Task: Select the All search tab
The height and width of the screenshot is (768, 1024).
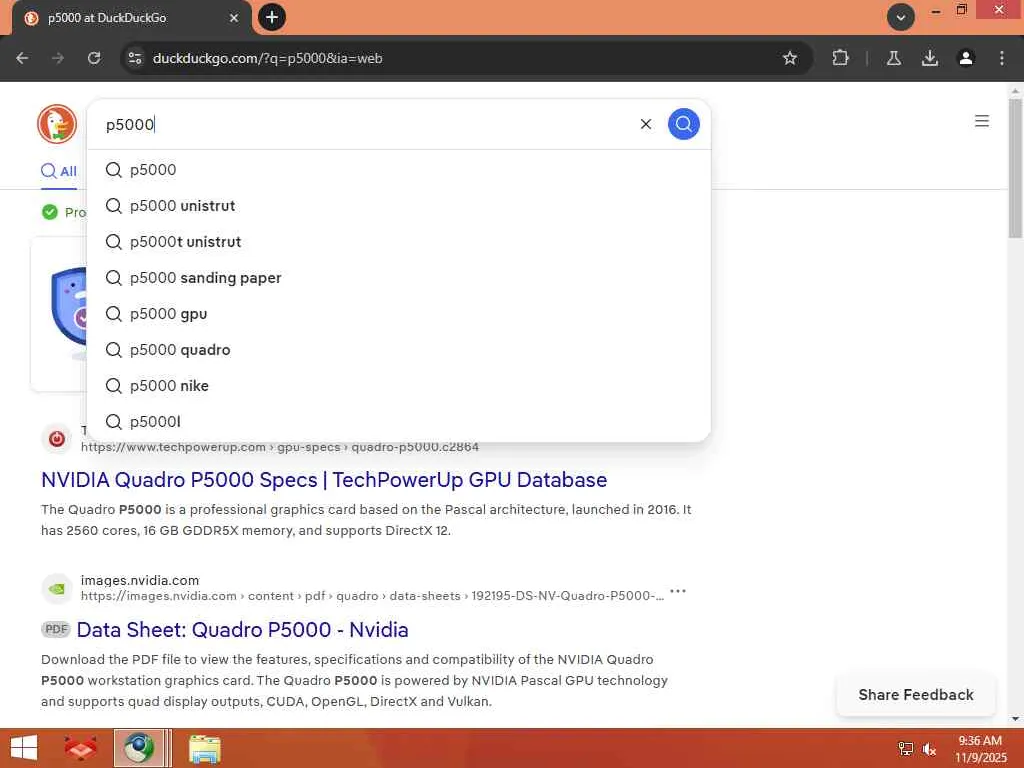Action: pyautogui.click(x=59, y=171)
